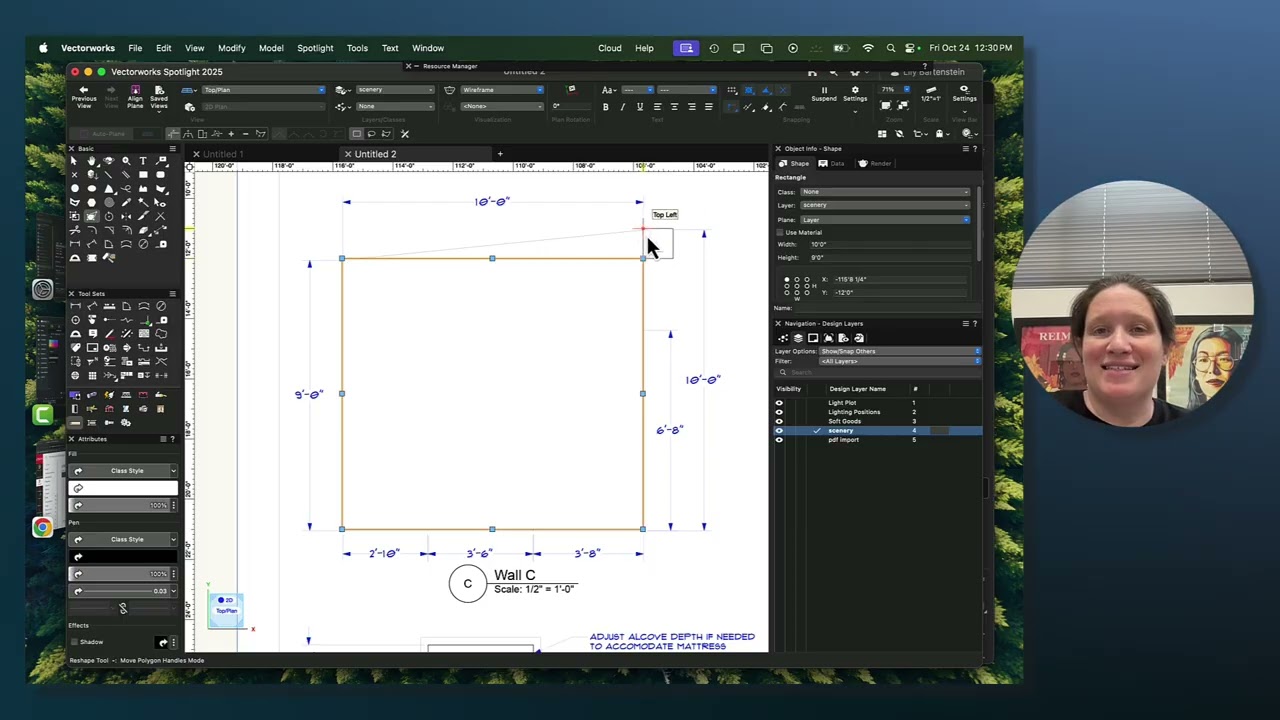Image resolution: width=1280 pixels, height=720 pixels.
Task: Toggle Underline text formatting
Action: tap(640, 107)
